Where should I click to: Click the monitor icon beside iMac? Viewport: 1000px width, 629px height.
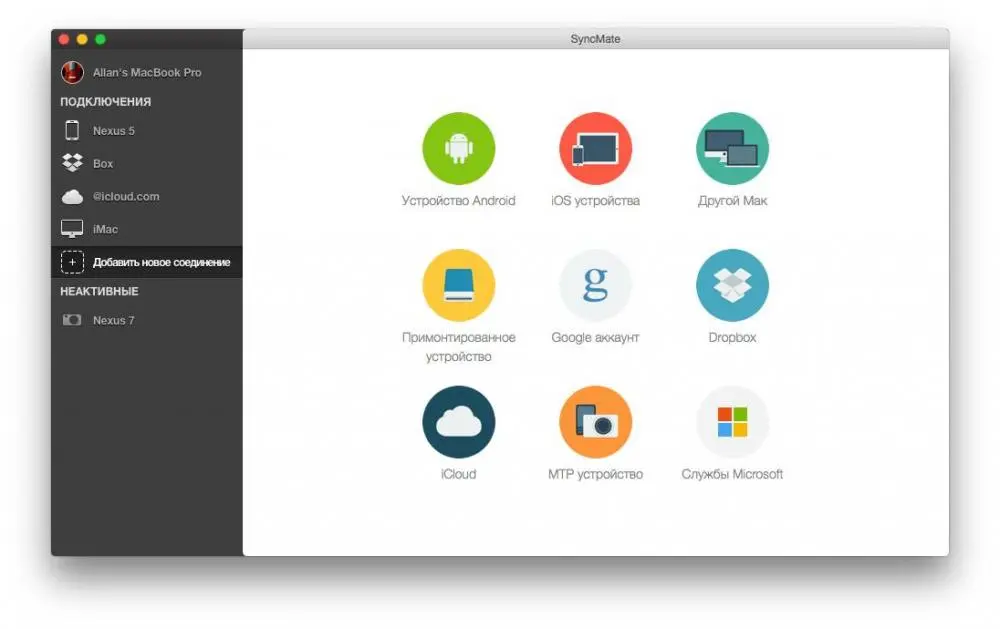click(72, 228)
